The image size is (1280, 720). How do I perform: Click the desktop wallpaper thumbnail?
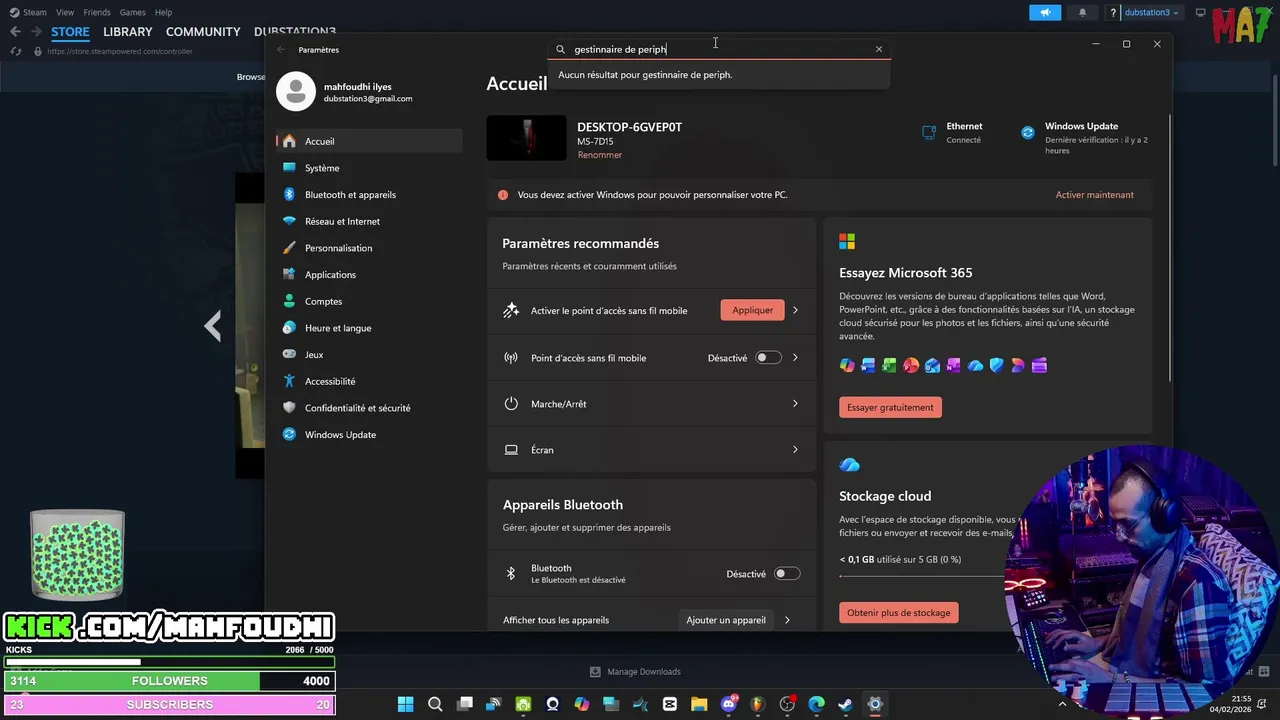tap(527, 139)
